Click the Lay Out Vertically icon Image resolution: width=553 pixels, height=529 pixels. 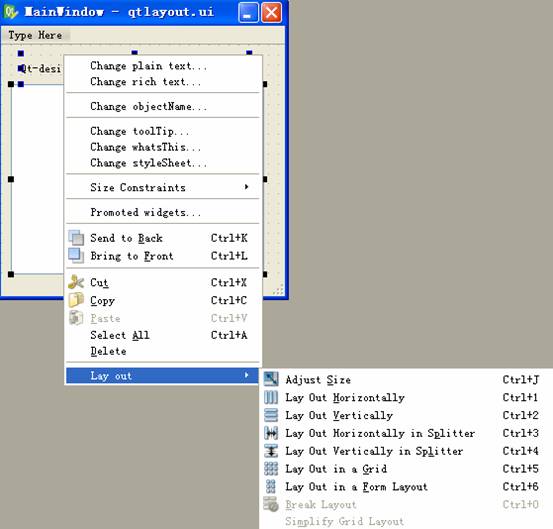point(271,415)
